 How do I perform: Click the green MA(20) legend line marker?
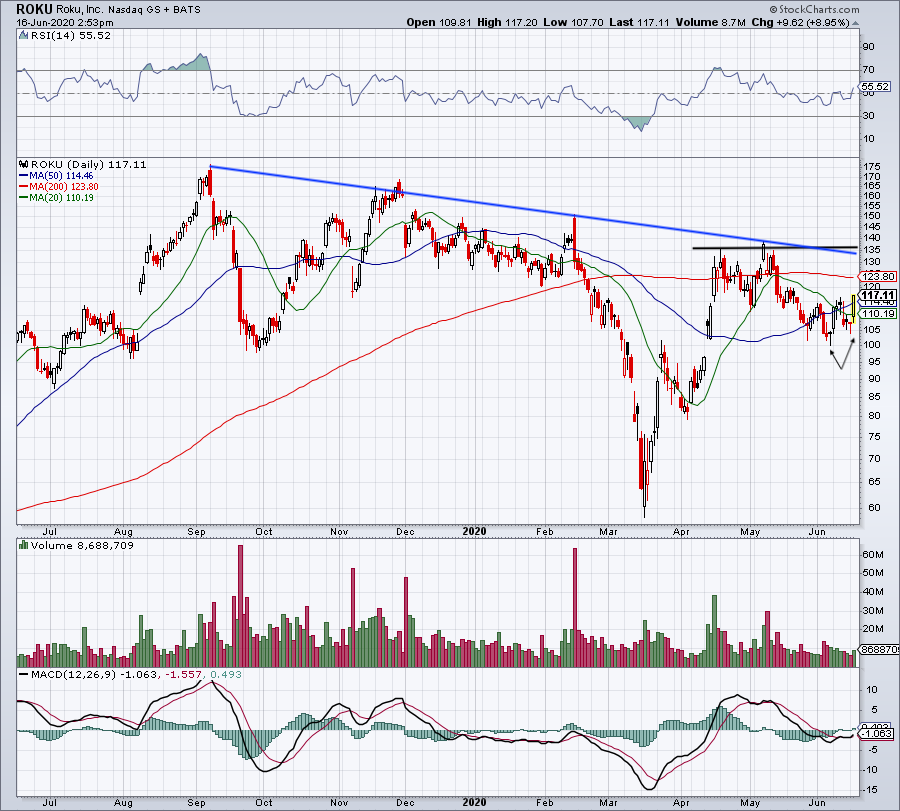pyautogui.click(x=23, y=198)
